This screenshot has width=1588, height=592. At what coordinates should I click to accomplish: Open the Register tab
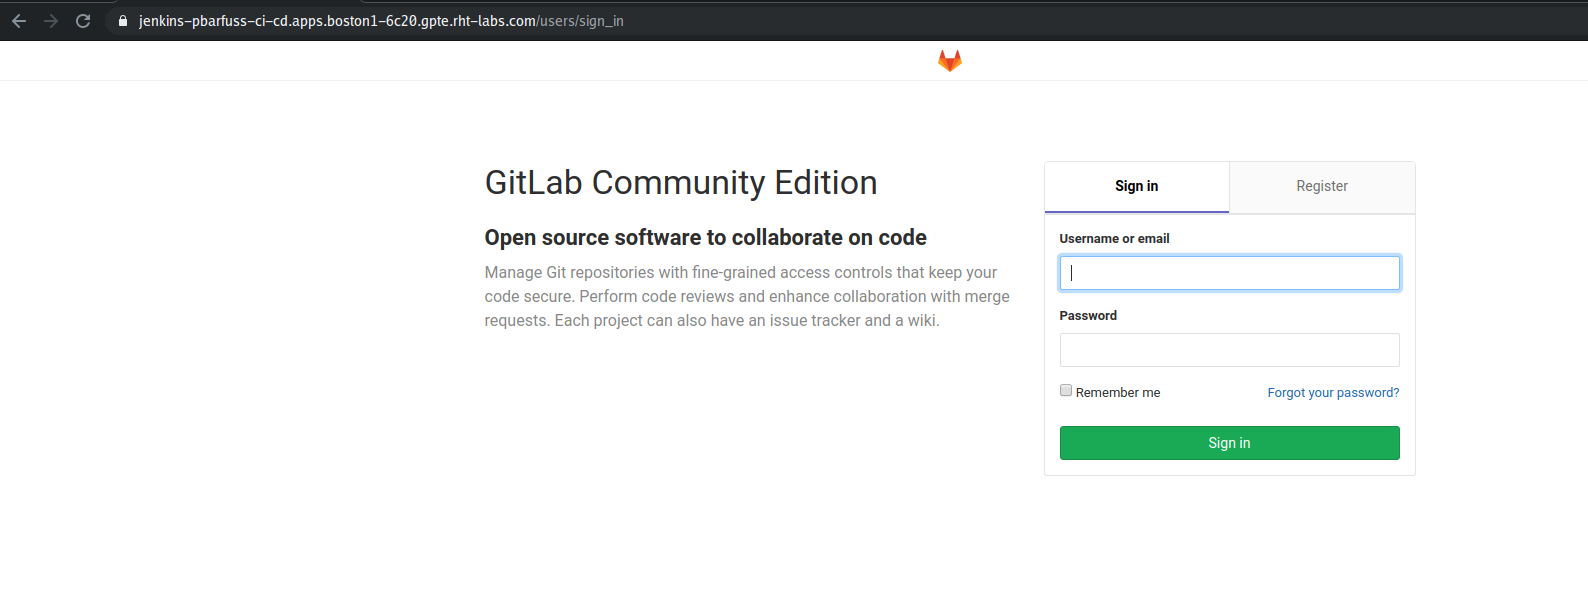point(1322,187)
